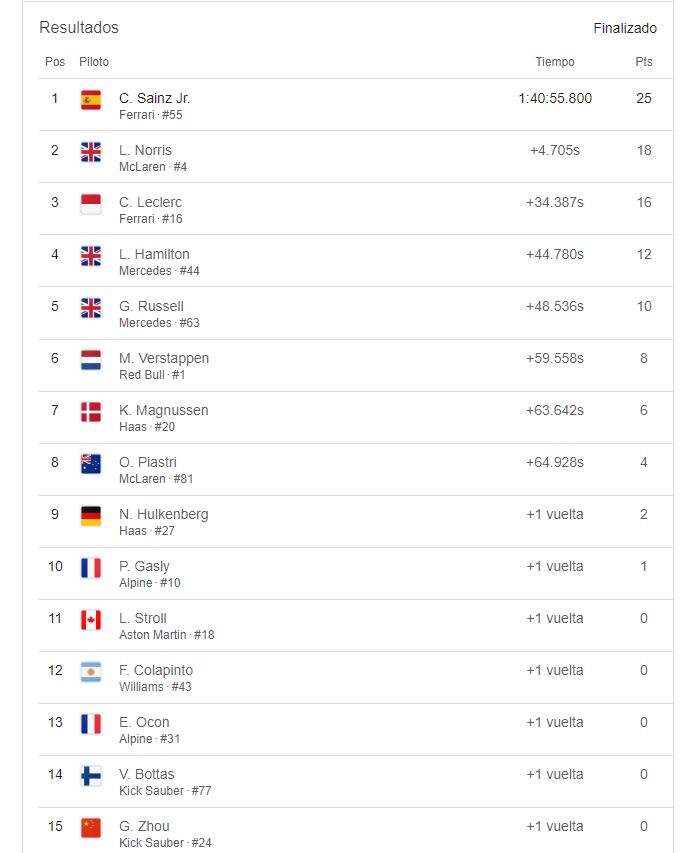Click the German flag beside N. Hulkenberg
693x853 pixels.
coord(91,516)
